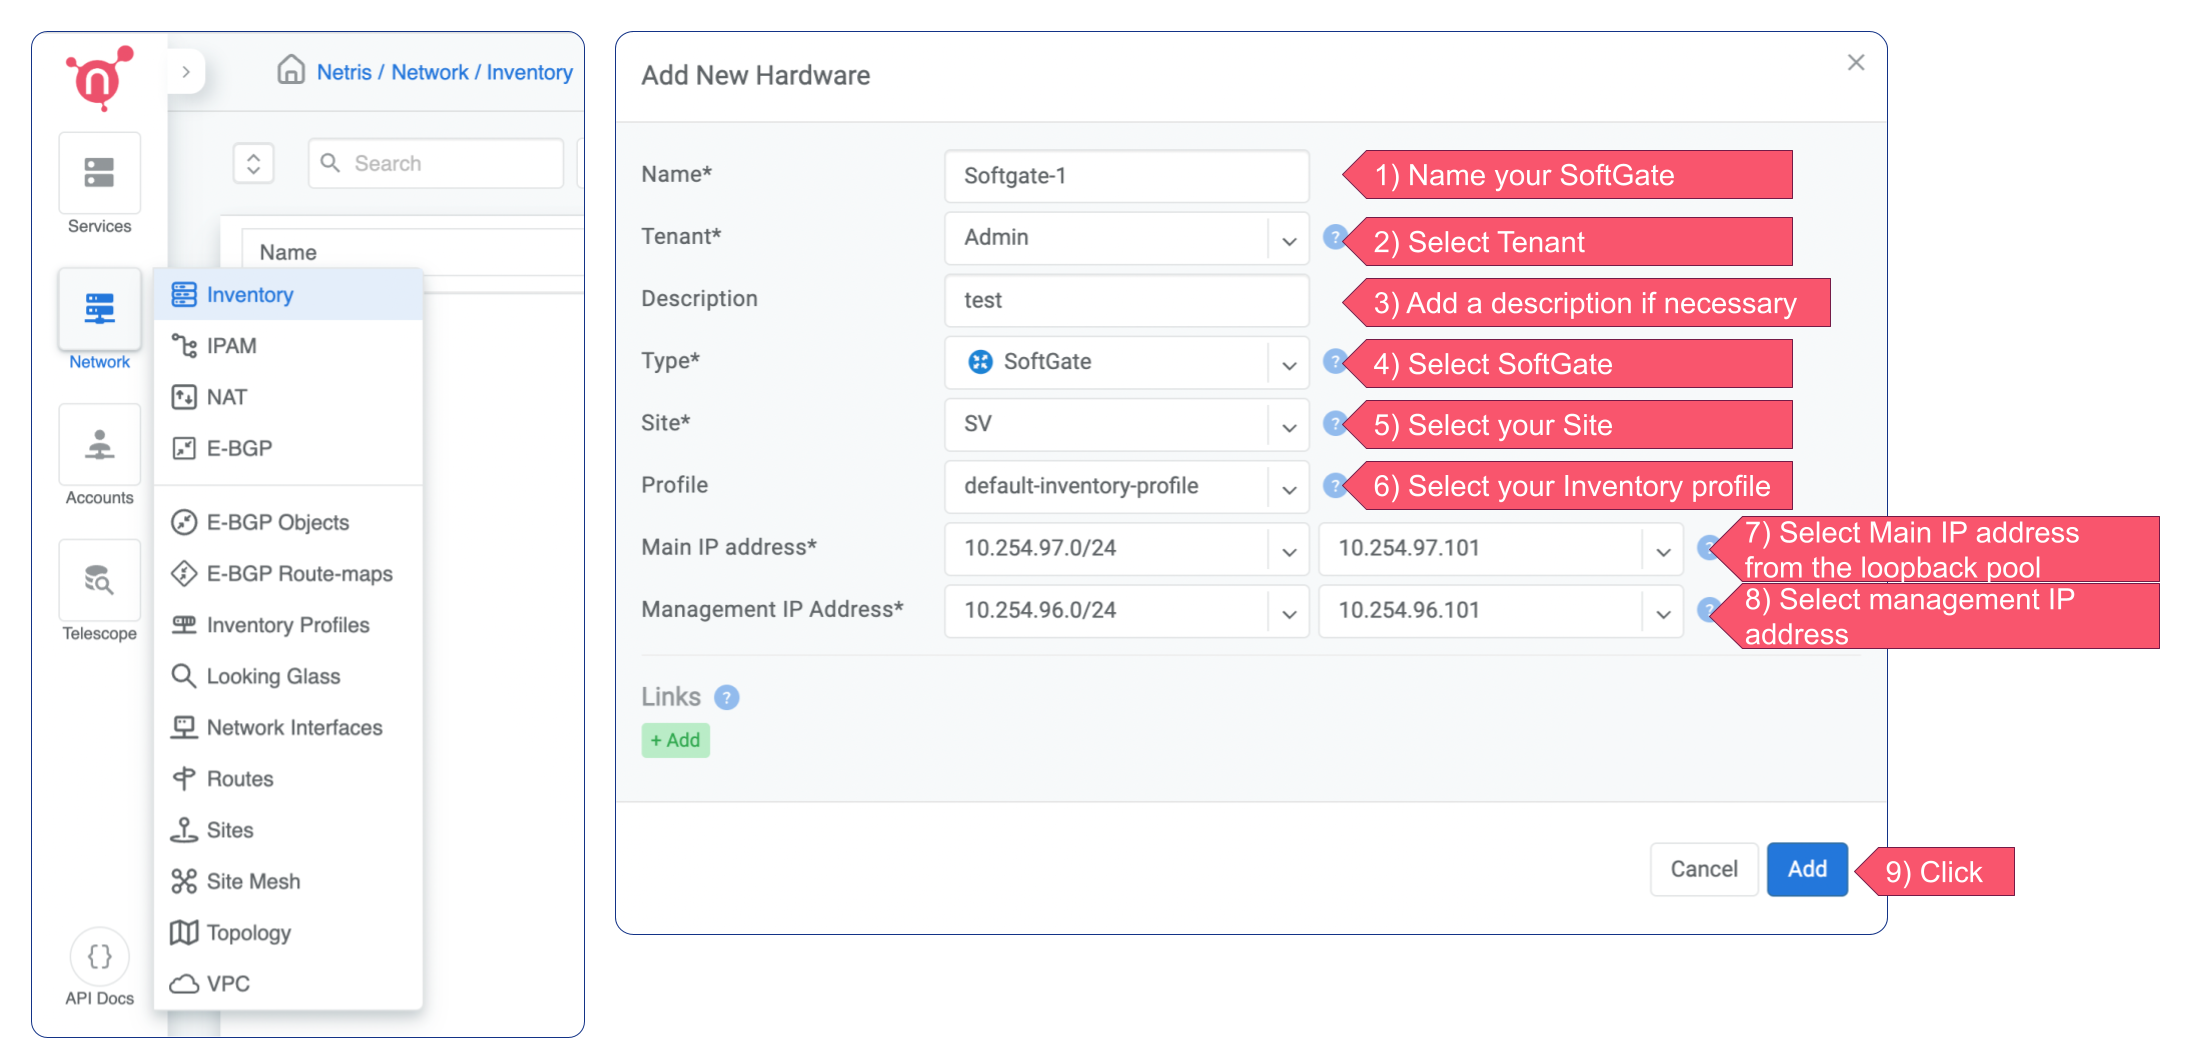The width and height of the screenshot is (2187, 1063).
Task: Open the Telescope sidebar icon
Action: tap(99, 581)
